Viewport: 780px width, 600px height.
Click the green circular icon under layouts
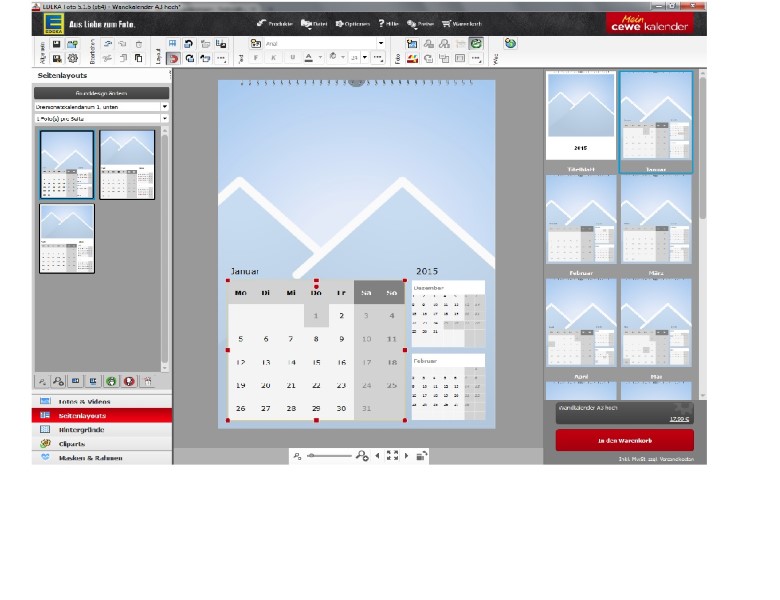pyautogui.click(x=111, y=382)
